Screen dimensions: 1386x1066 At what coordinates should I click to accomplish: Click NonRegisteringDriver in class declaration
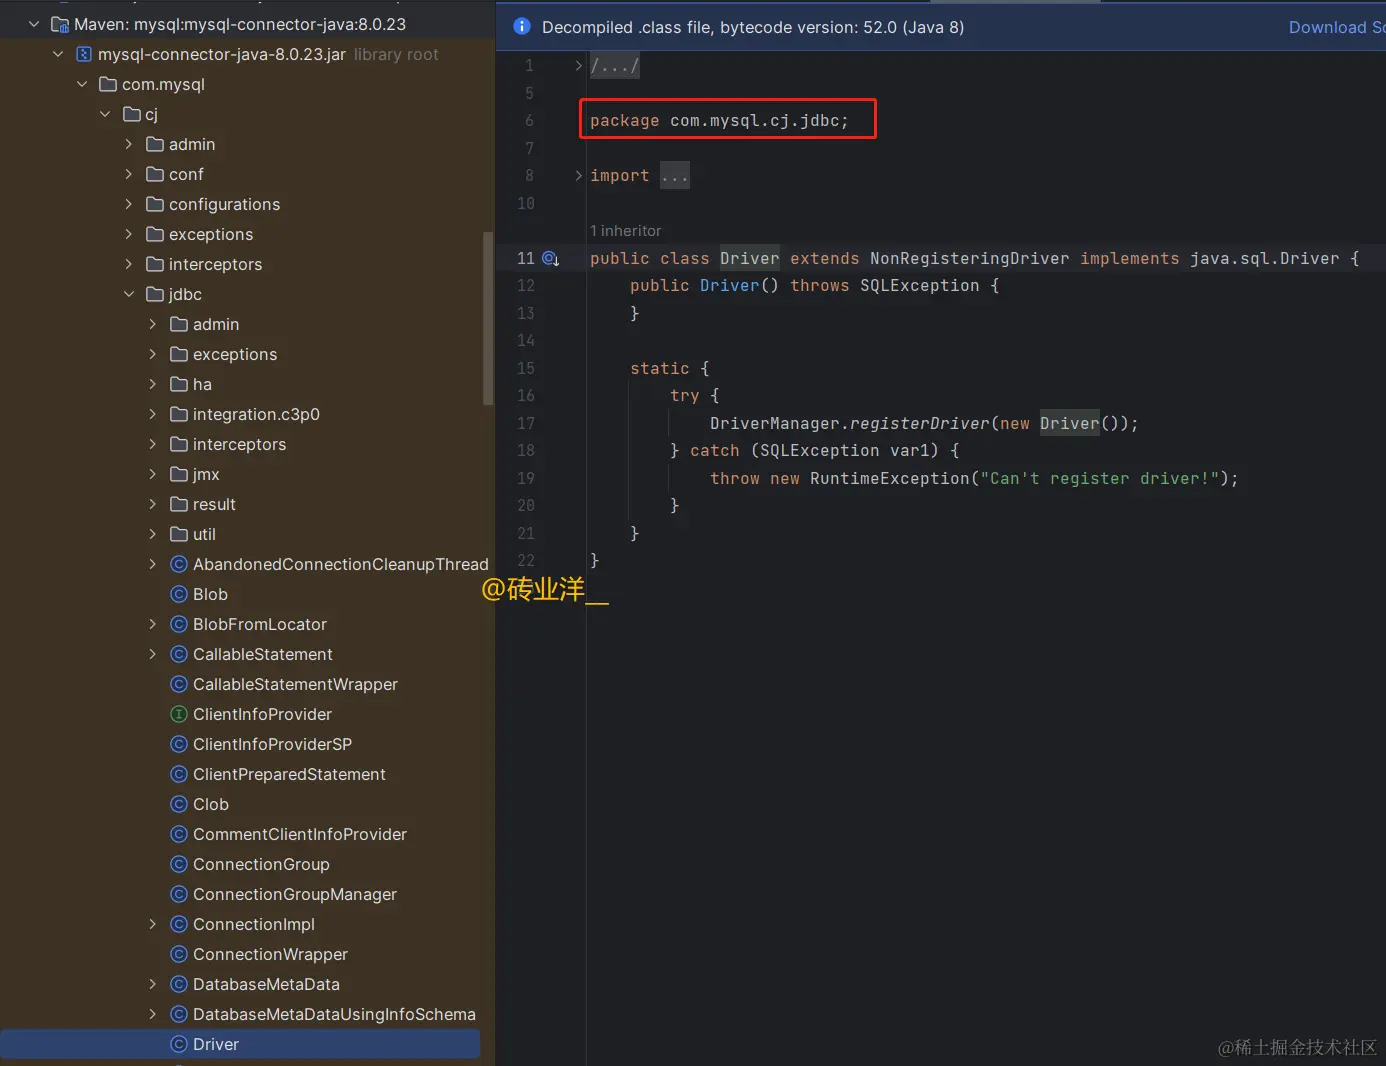coord(969,258)
